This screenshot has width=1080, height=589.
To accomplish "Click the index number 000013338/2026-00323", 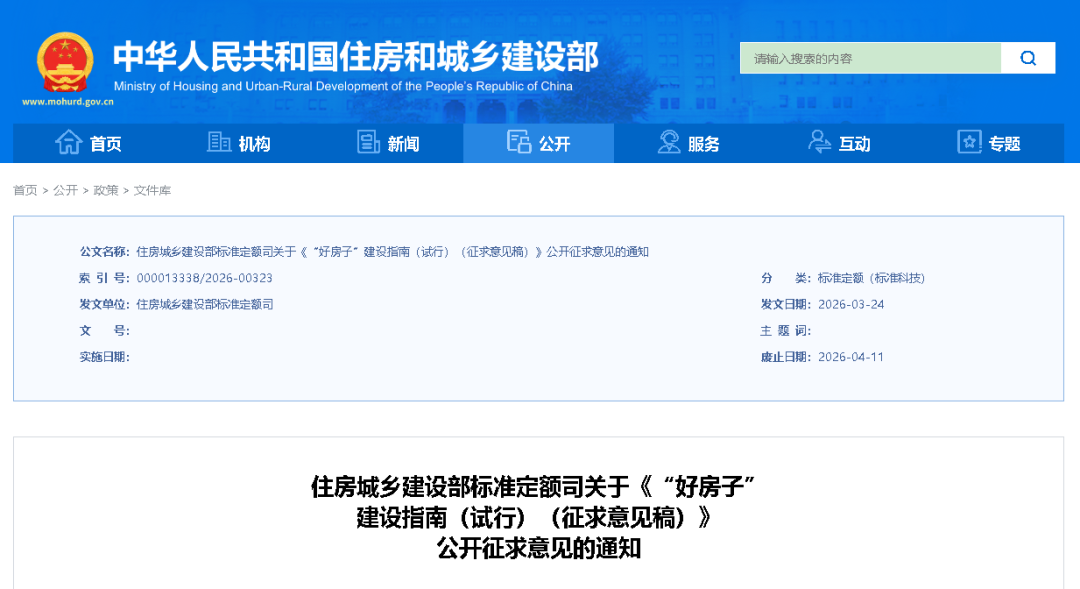I will tap(205, 278).
